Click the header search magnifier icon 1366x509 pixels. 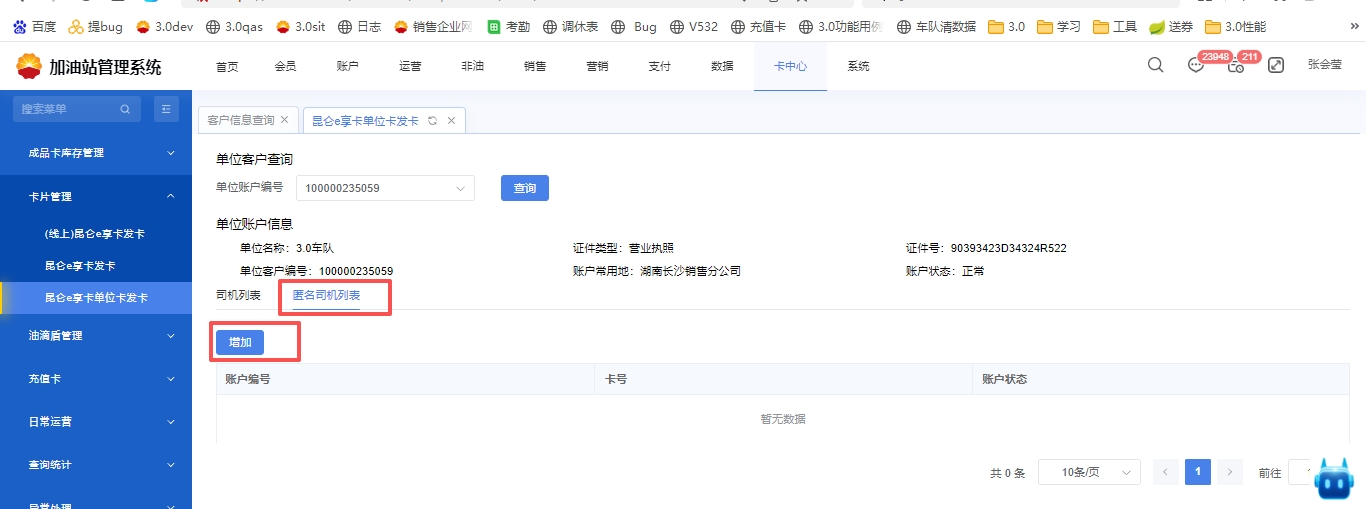[1155, 66]
